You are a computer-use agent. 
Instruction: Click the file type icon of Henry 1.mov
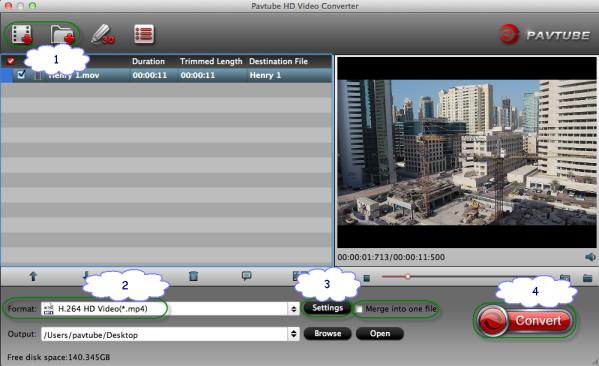[x=38, y=75]
